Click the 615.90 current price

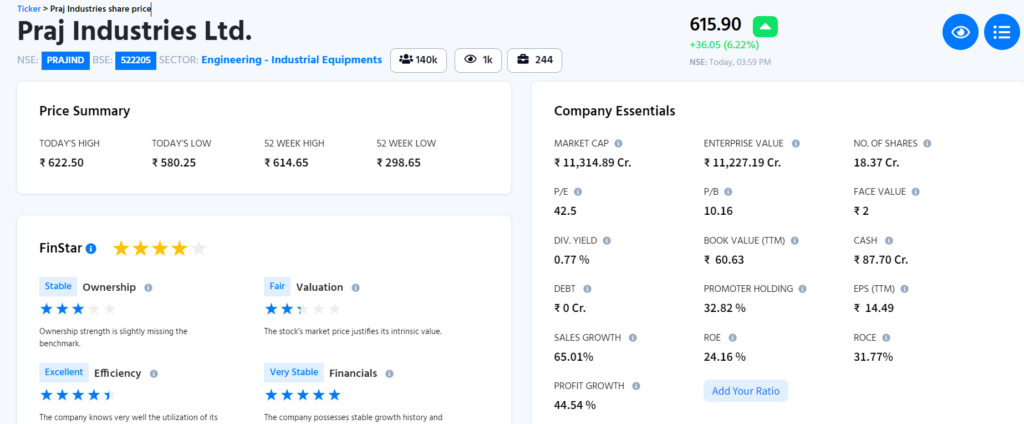click(715, 25)
